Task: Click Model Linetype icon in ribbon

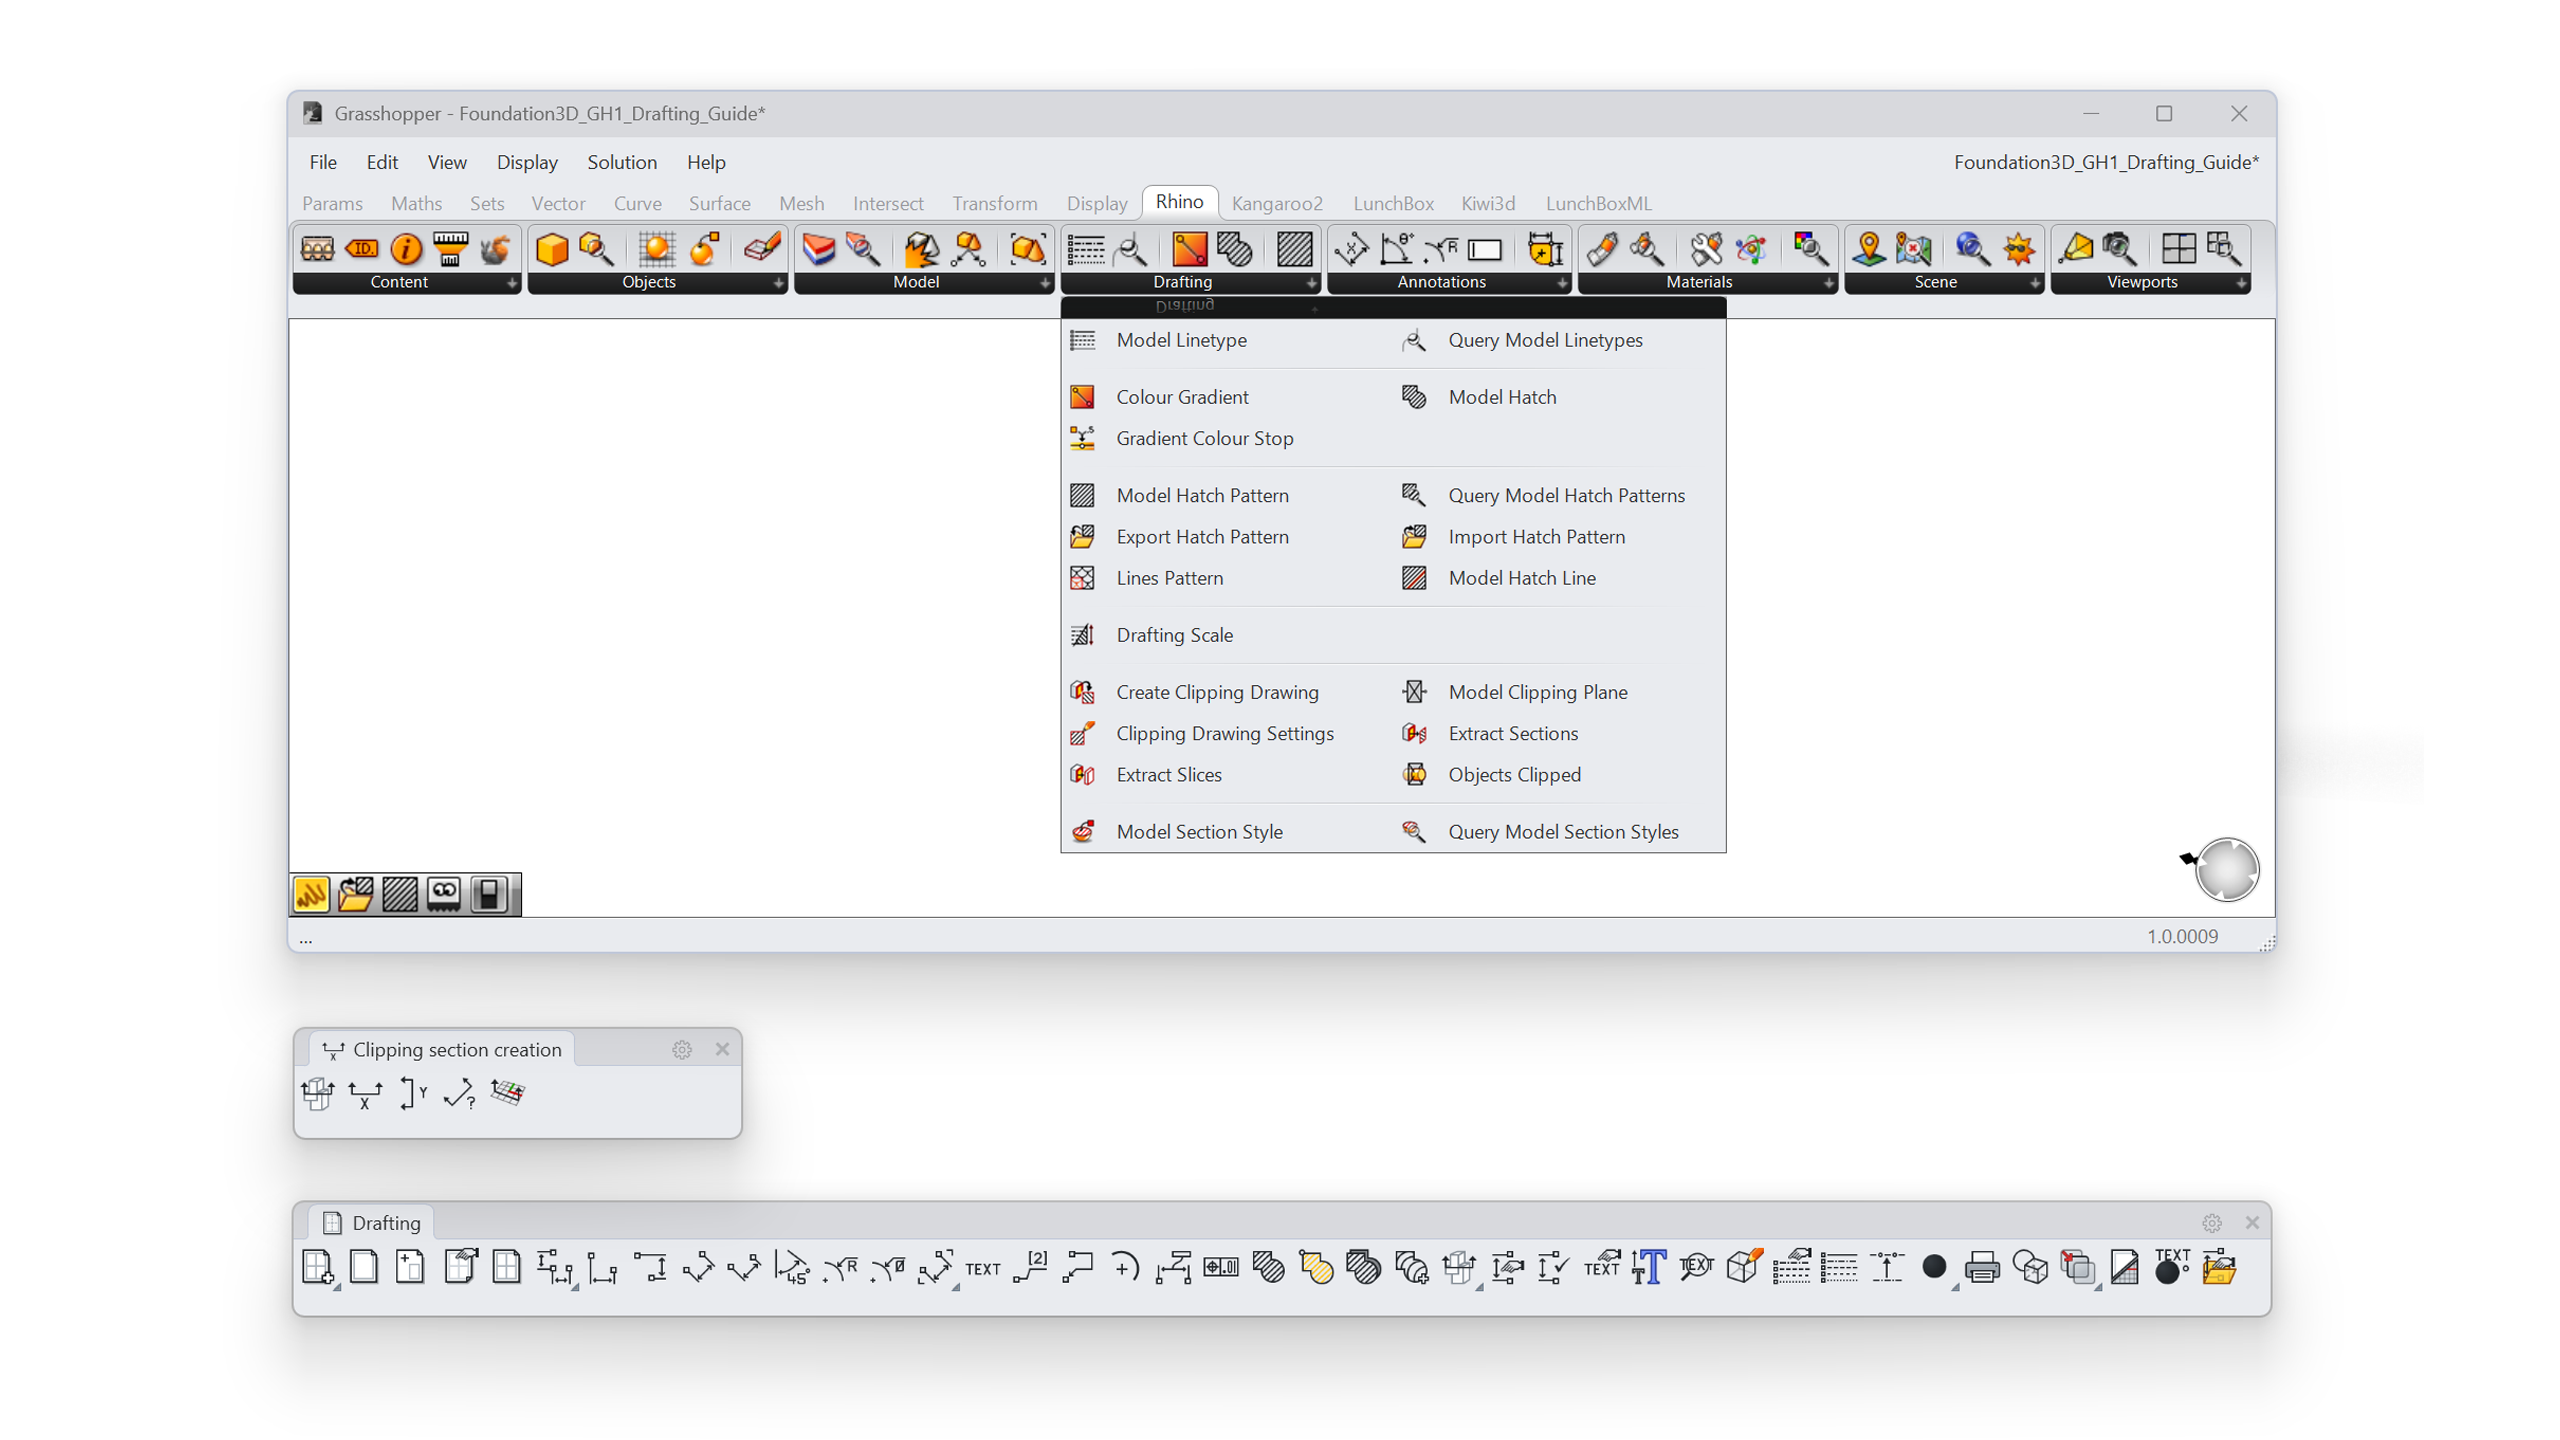Action: click(x=1085, y=249)
